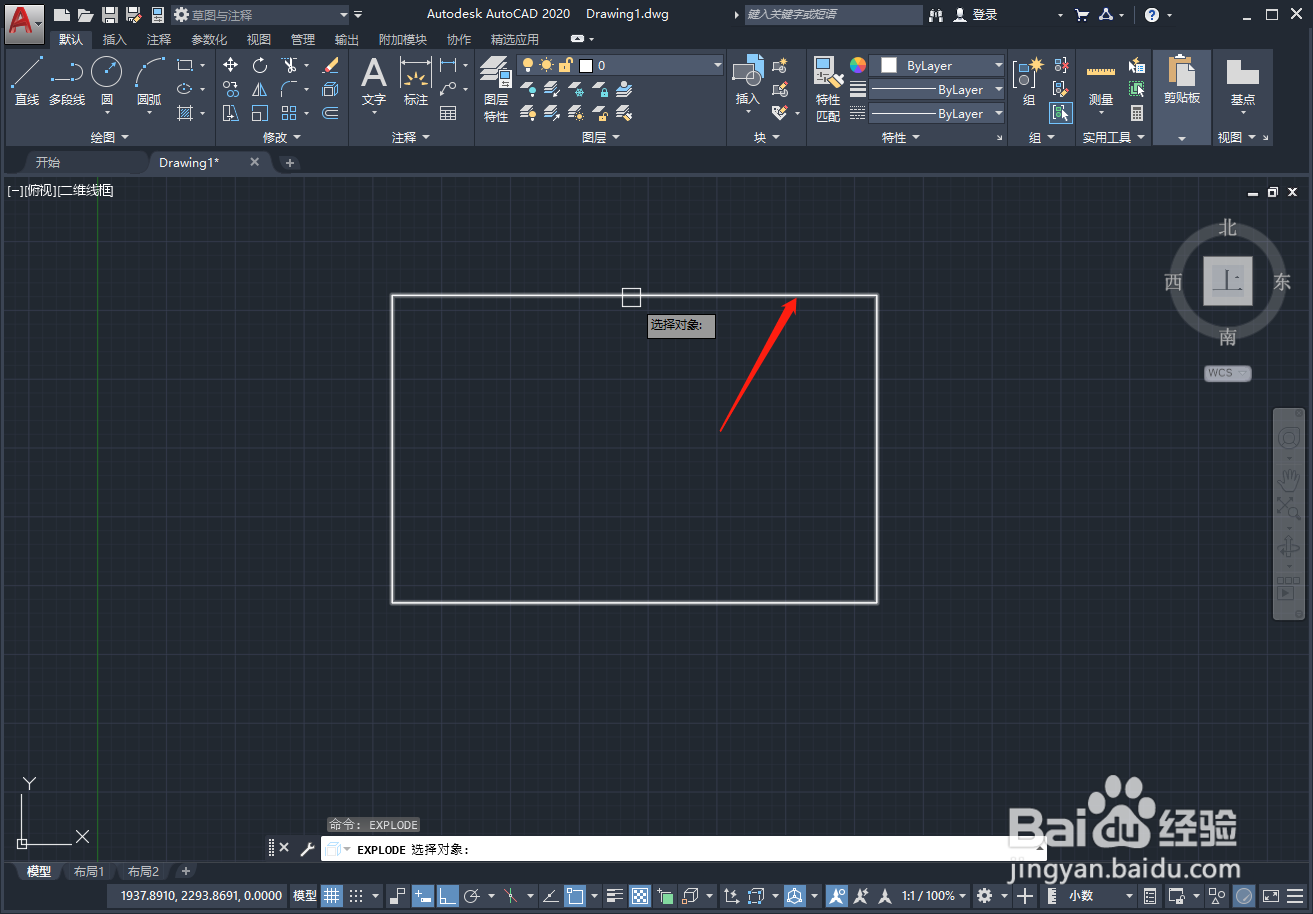This screenshot has height=914, width=1313.
Task: Toggle dynamic input in status bar
Action: tap(422, 896)
